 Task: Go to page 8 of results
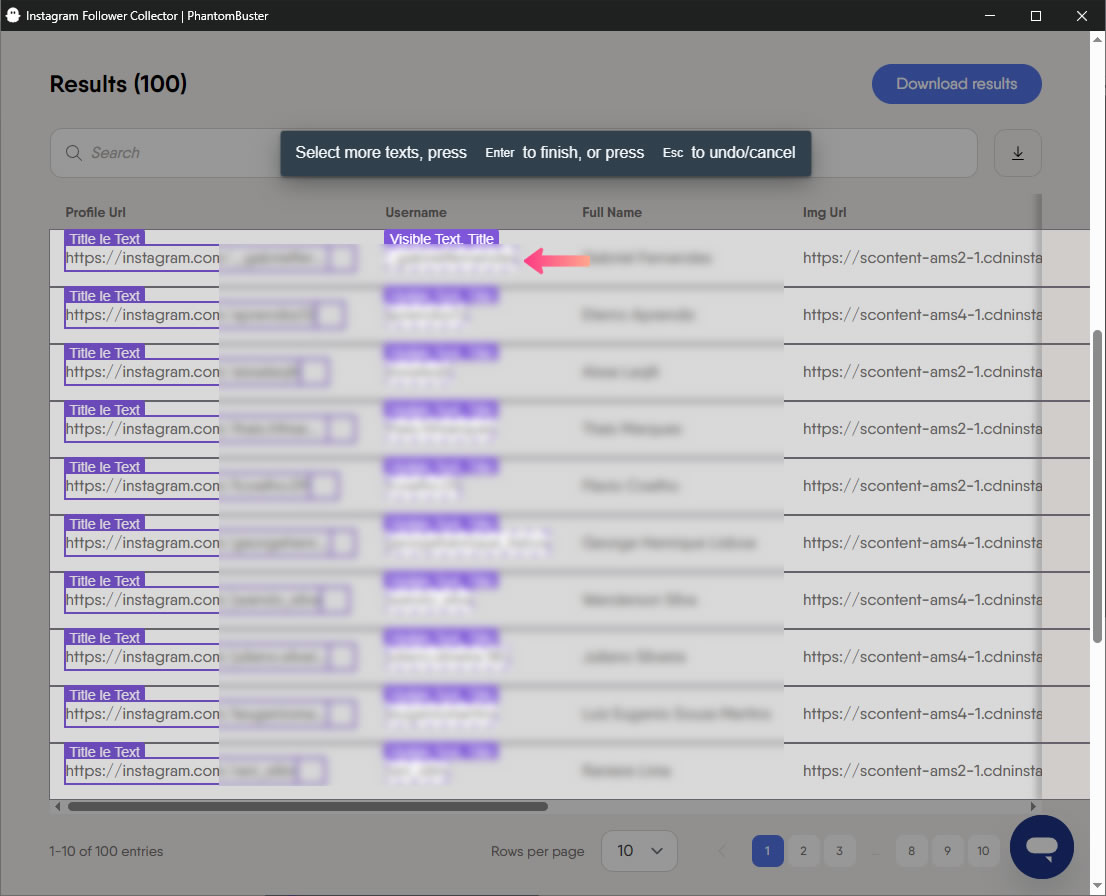tap(911, 851)
